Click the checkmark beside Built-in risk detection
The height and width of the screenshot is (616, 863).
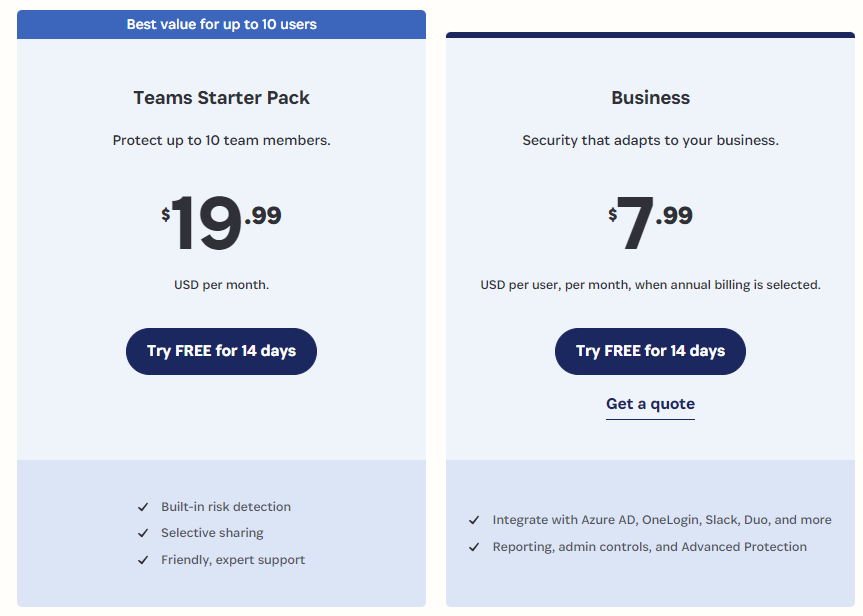click(x=143, y=507)
